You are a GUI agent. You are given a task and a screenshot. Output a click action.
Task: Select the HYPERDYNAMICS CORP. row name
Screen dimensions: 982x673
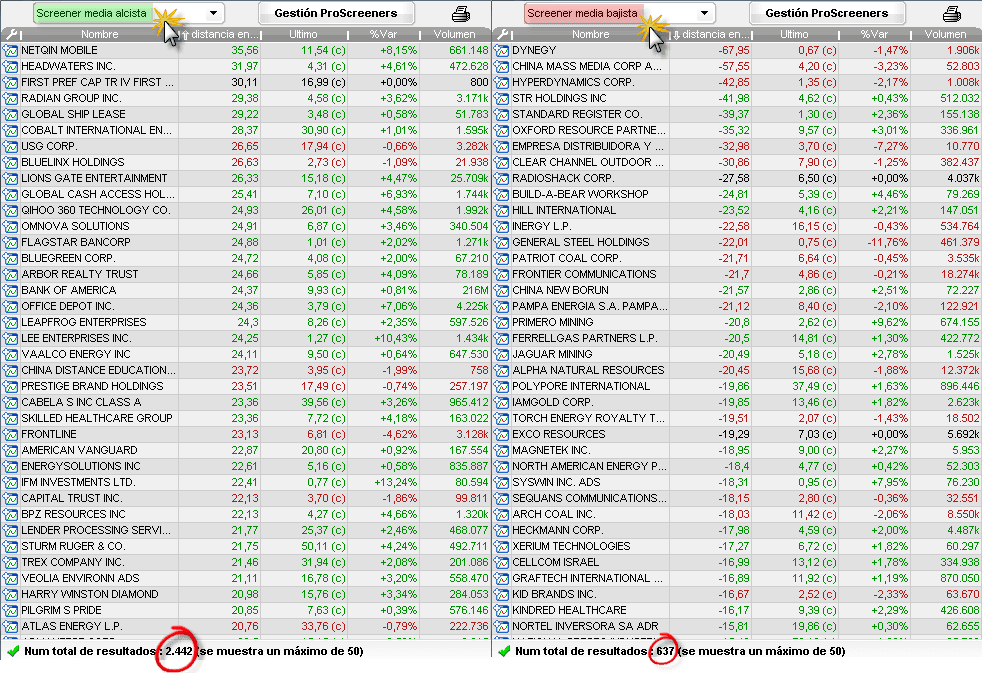coord(574,82)
